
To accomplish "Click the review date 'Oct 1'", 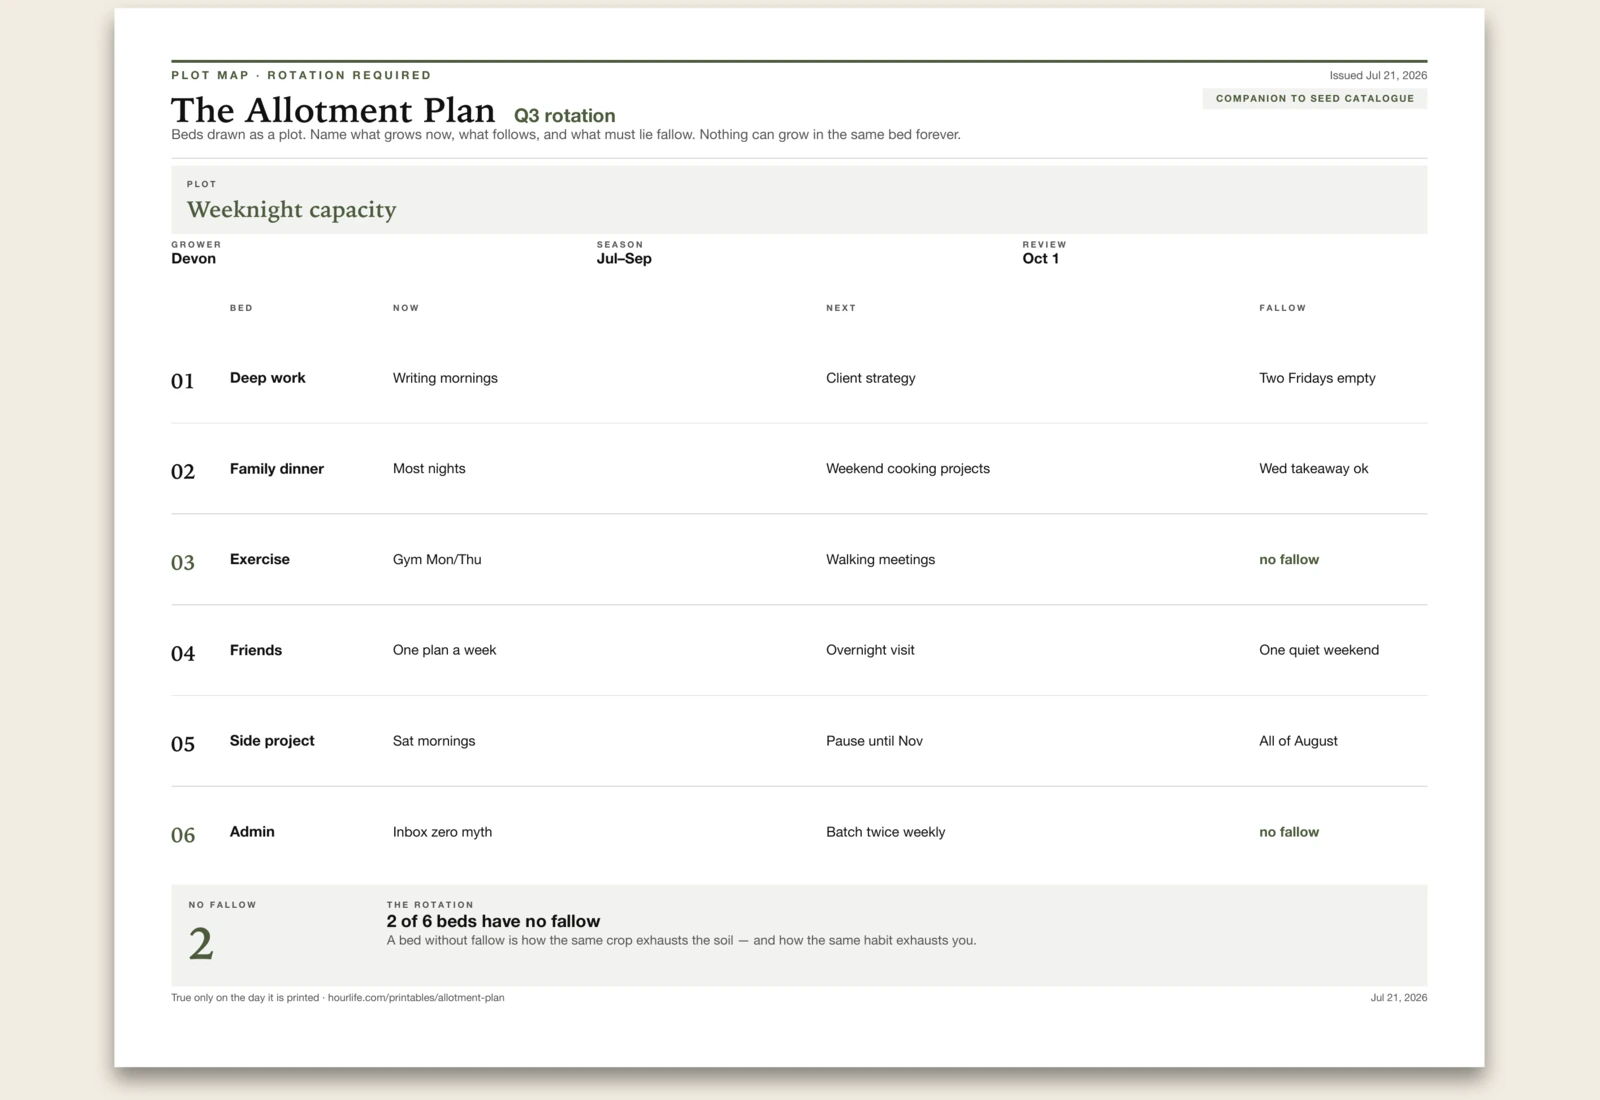I will 1040,258.
